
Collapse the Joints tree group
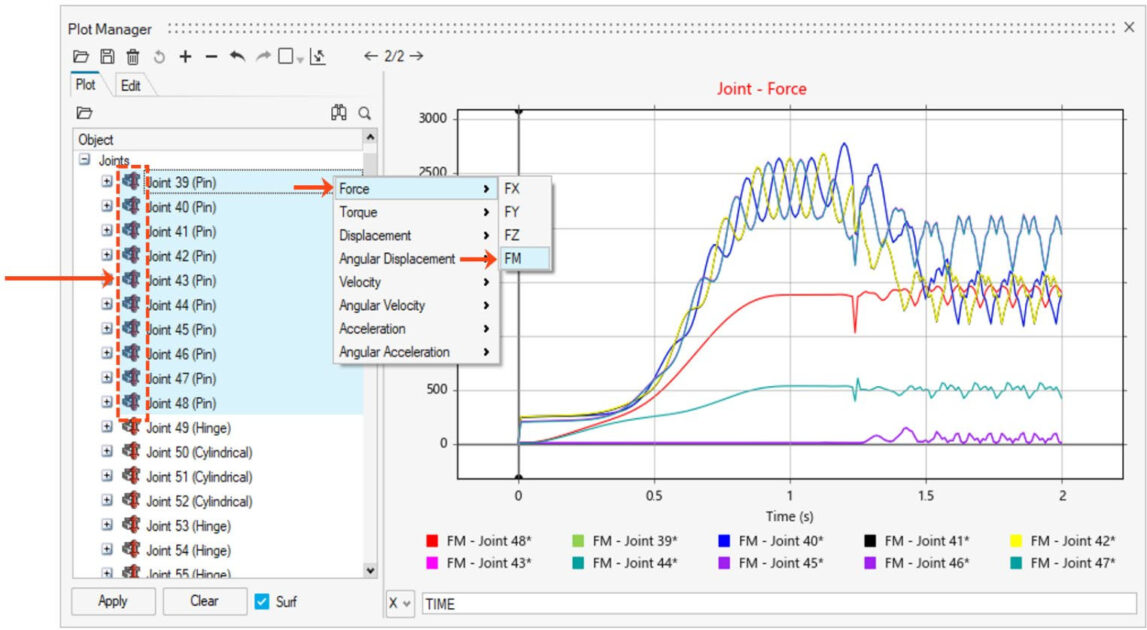[85, 160]
